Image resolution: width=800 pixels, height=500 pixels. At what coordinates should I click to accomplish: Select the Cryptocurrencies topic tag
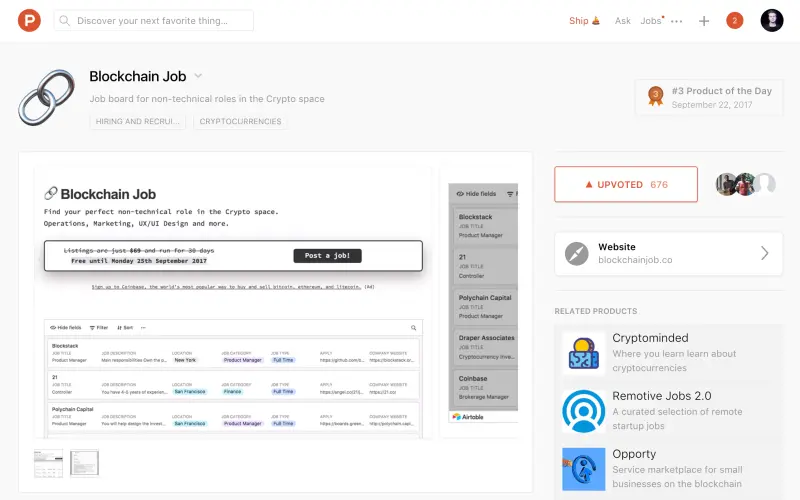pos(240,121)
